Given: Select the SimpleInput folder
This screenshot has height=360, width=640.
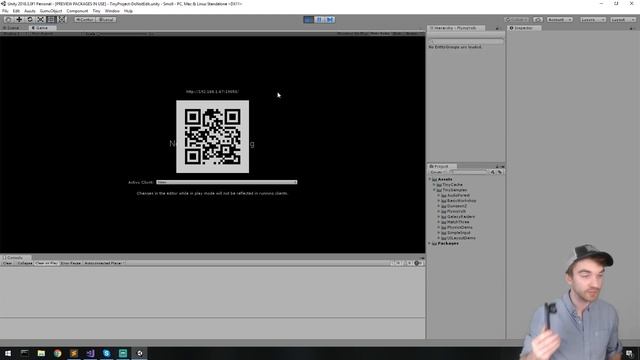Looking at the screenshot, I should click(456, 233).
